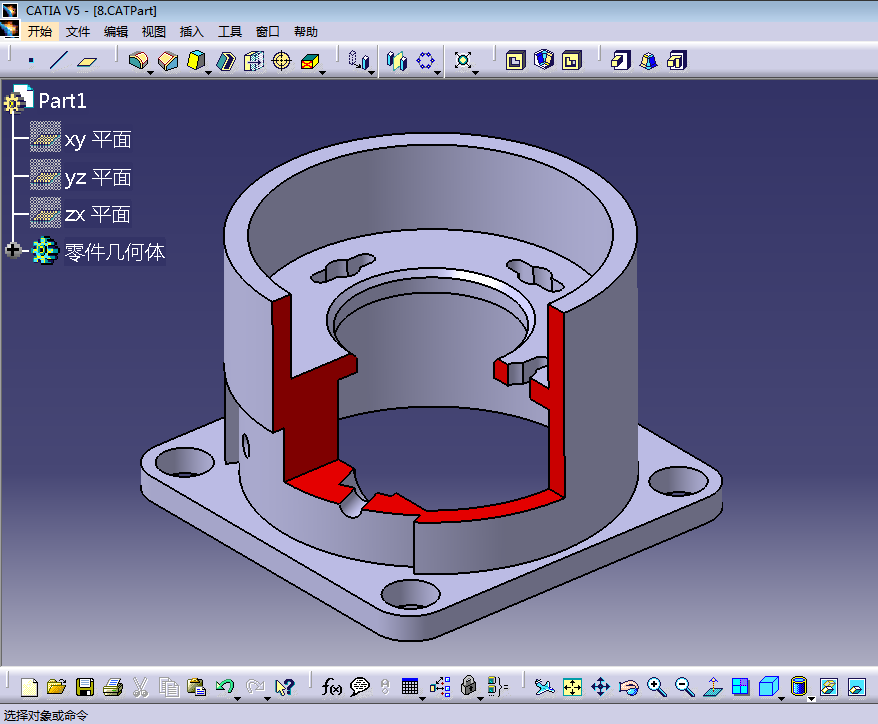Screen dimensions: 878x724
Task: Select the xy 平面 in the tree
Action: pos(97,140)
